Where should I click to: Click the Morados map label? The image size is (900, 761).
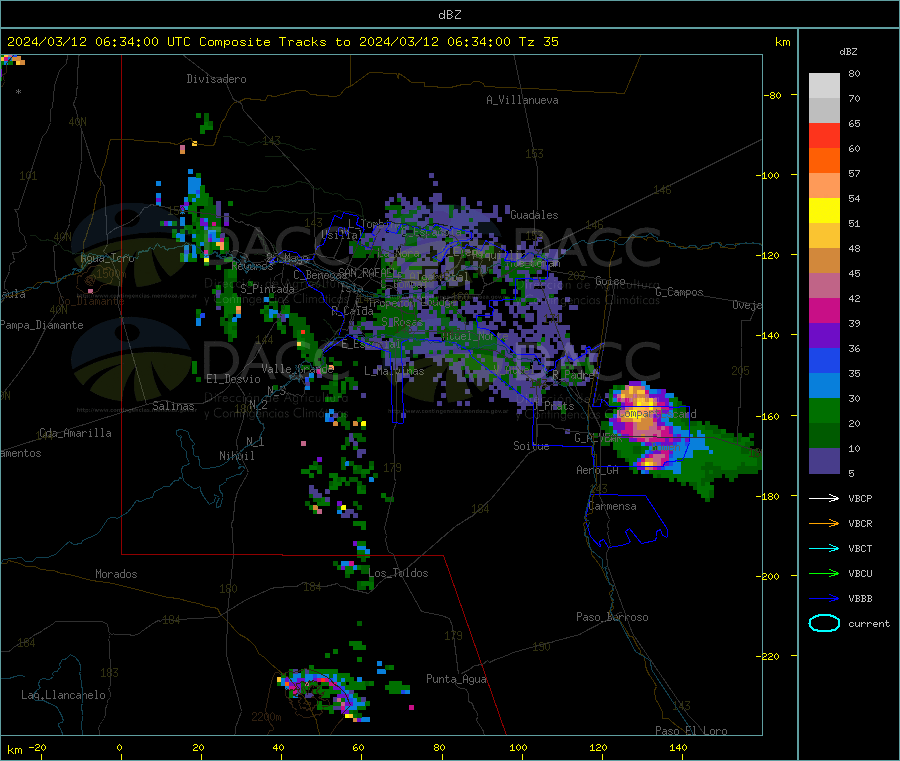click(116, 574)
